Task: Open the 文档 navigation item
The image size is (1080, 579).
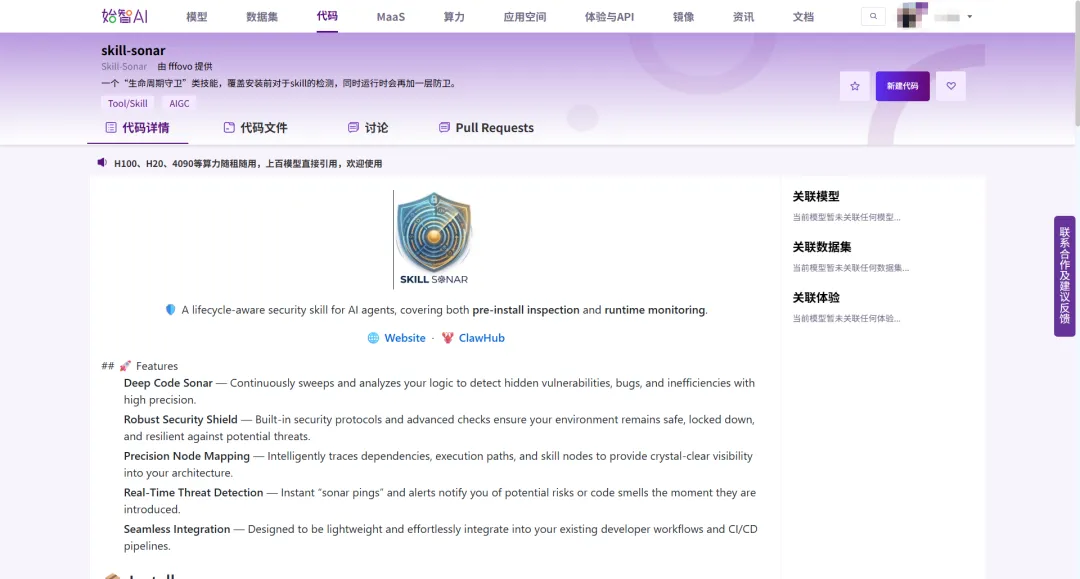Action: (803, 17)
